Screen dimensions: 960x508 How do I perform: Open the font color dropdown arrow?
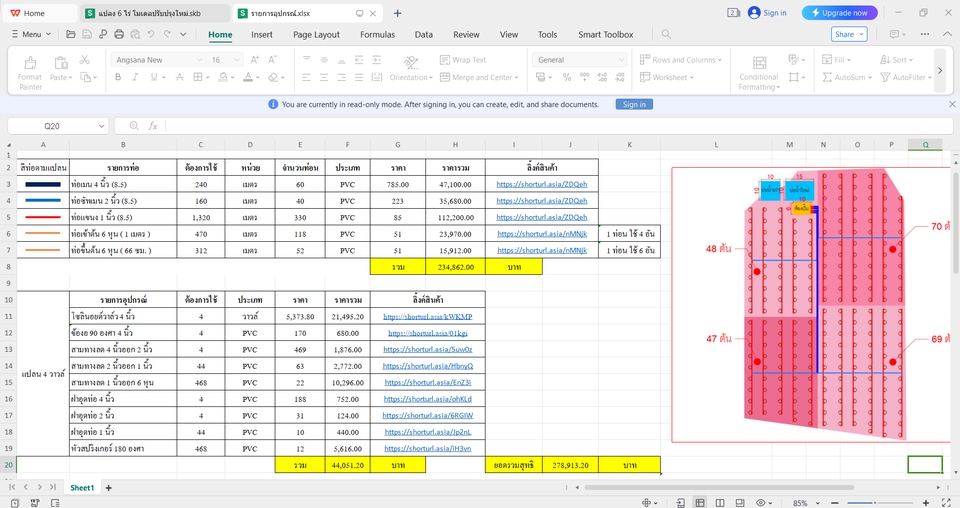click(x=257, y=77)
